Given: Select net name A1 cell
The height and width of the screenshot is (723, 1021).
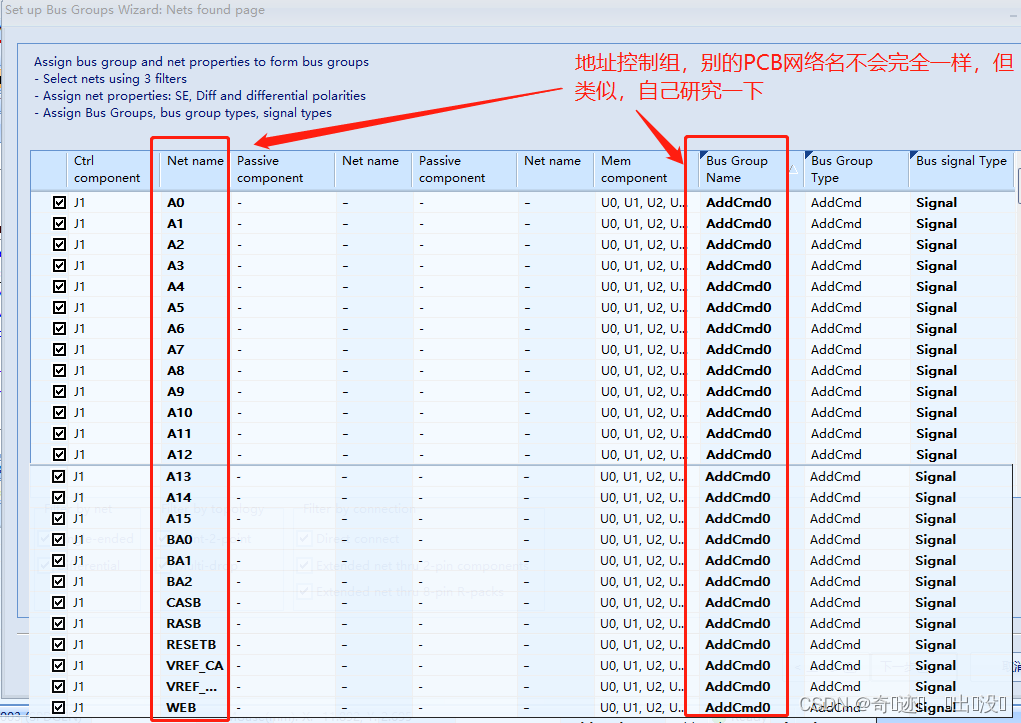Looking at the screenshot, I should pos(175,224).
